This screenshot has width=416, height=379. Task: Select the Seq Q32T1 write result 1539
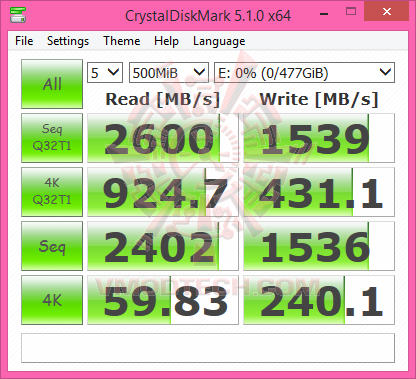click(x=319, y=138)
